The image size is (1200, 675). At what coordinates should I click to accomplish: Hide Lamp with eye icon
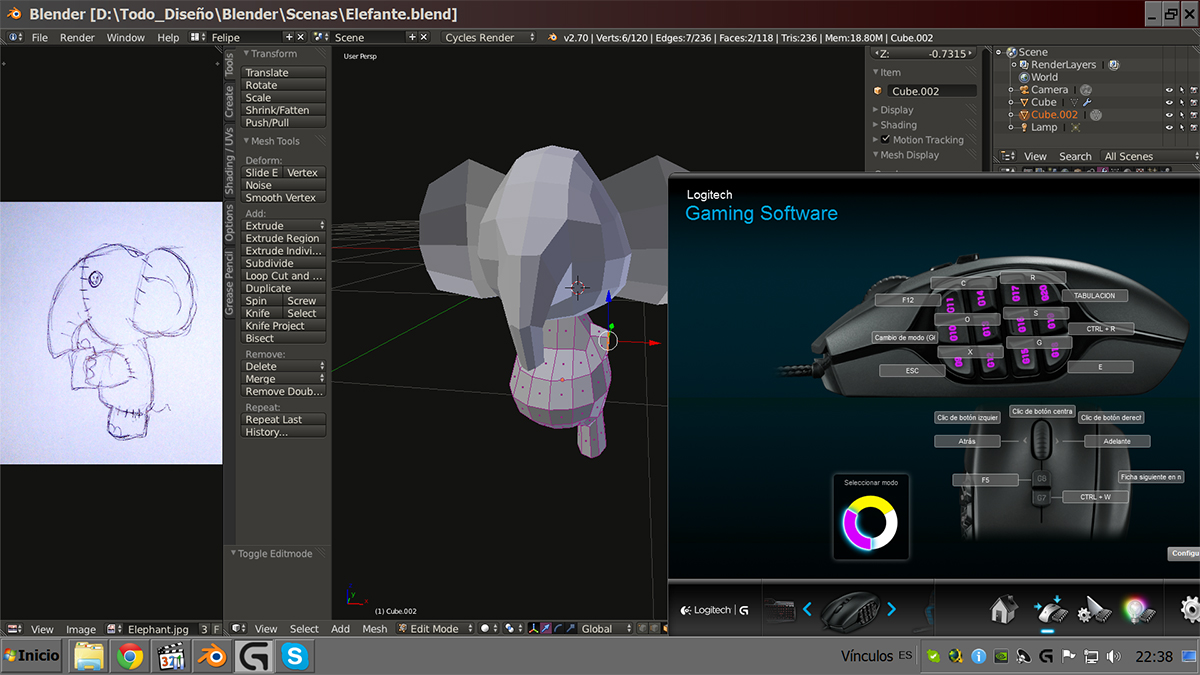[1169, 128]
